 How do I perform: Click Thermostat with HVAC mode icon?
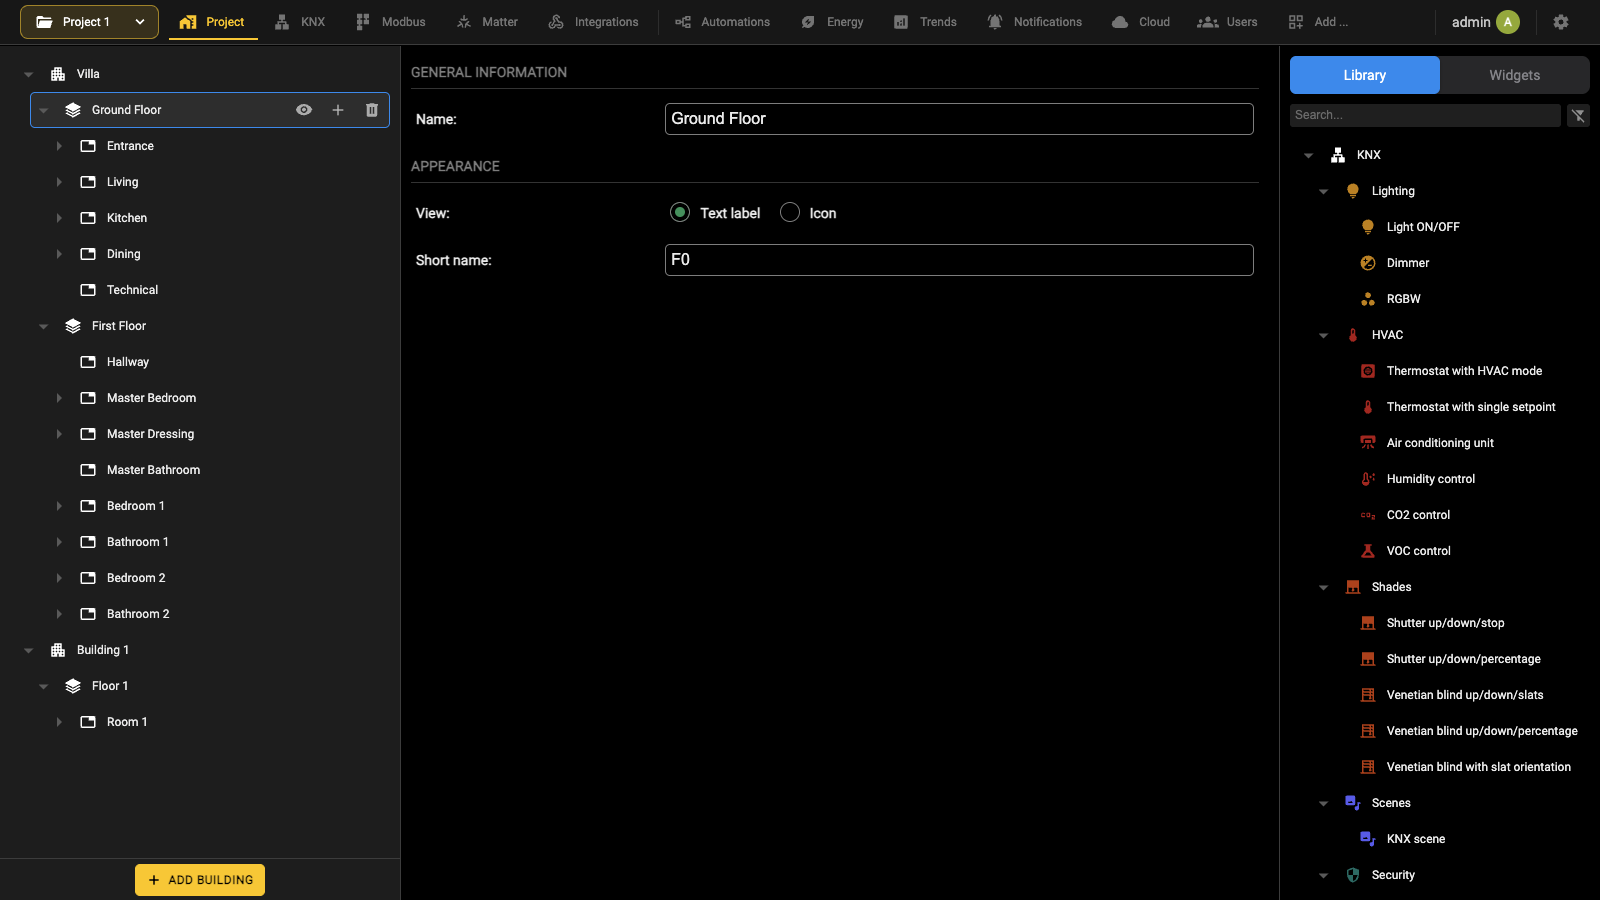[1368, 371]
